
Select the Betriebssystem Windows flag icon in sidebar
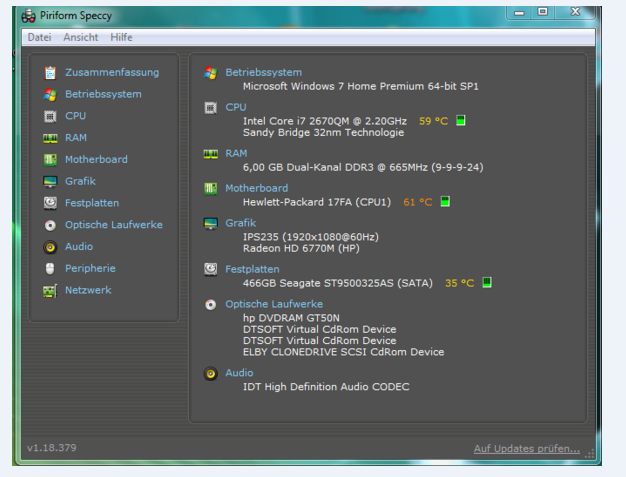click(50, 95)
